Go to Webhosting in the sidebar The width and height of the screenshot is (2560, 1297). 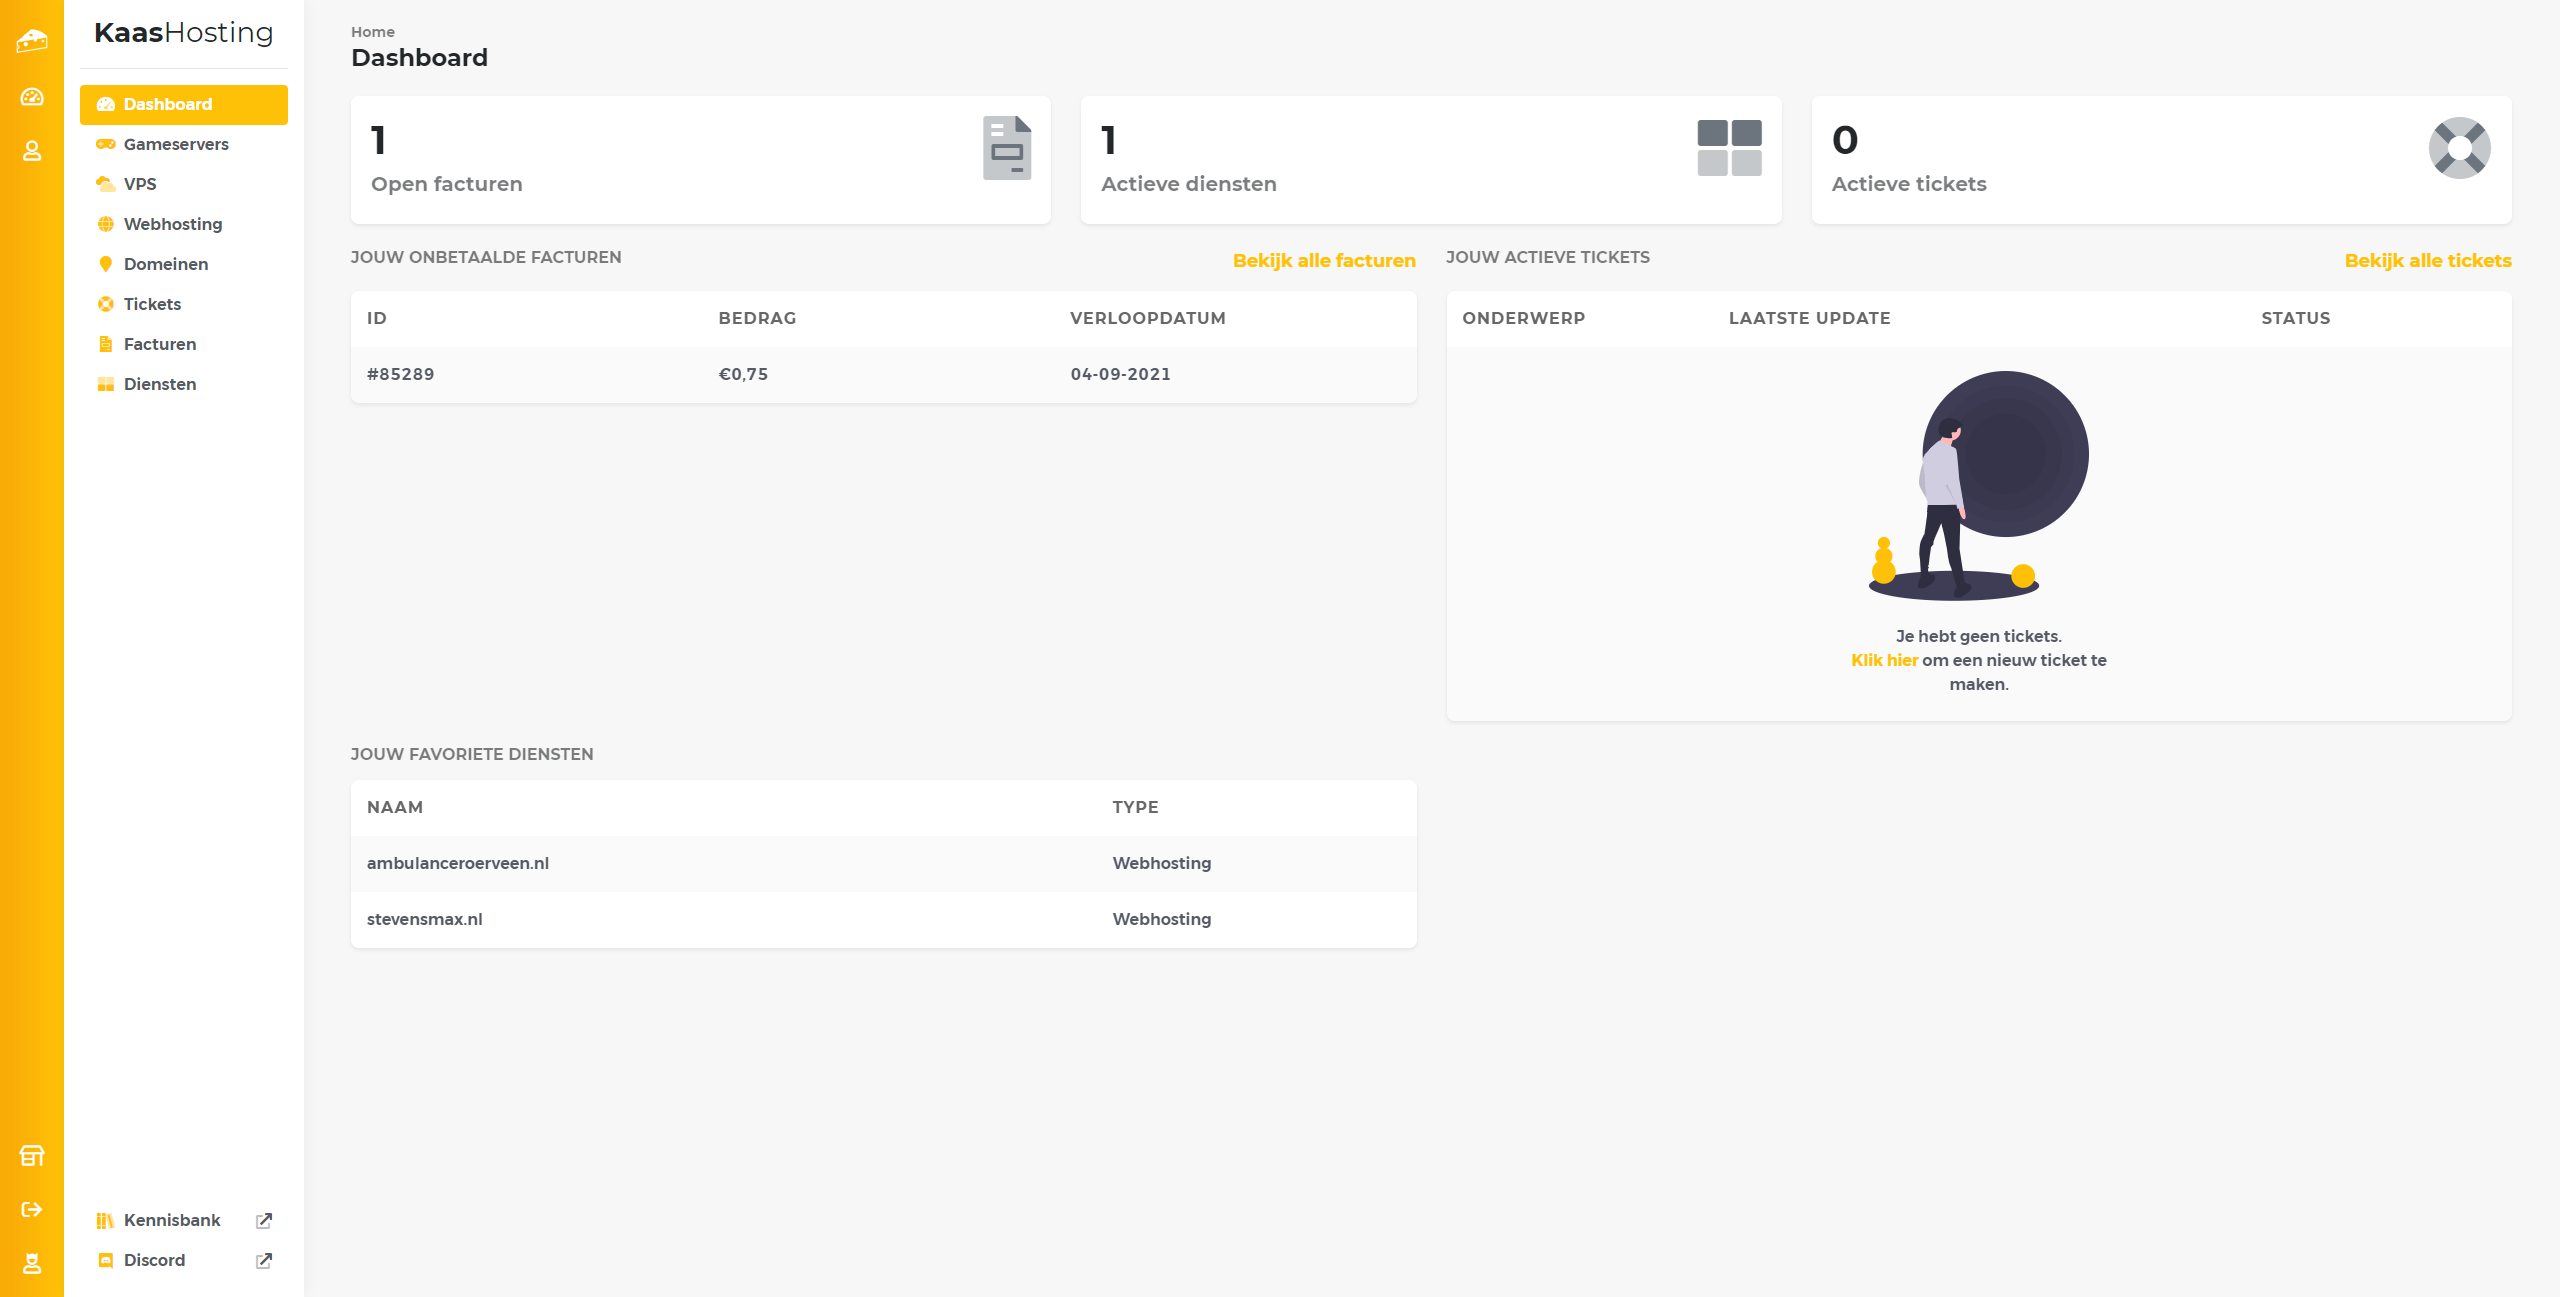click(x=173, y=224)
